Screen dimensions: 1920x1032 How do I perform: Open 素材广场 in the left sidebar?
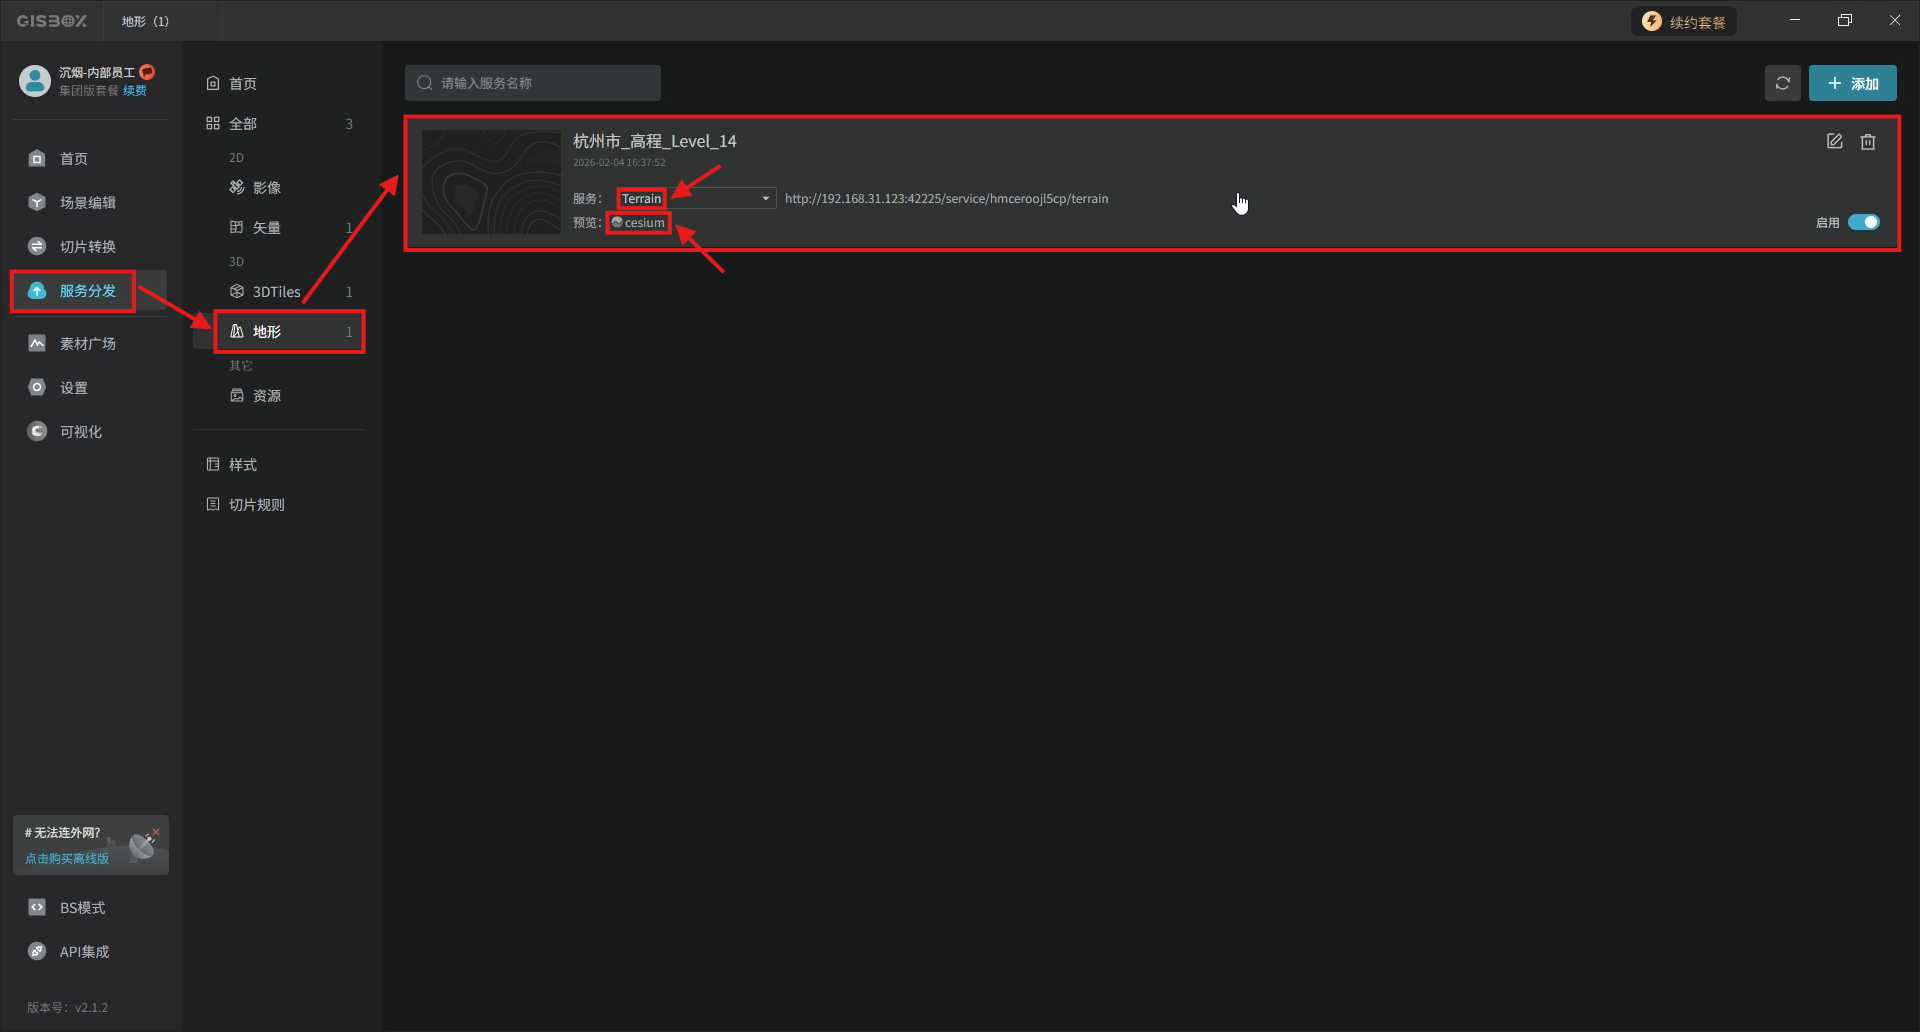[87, 344]
